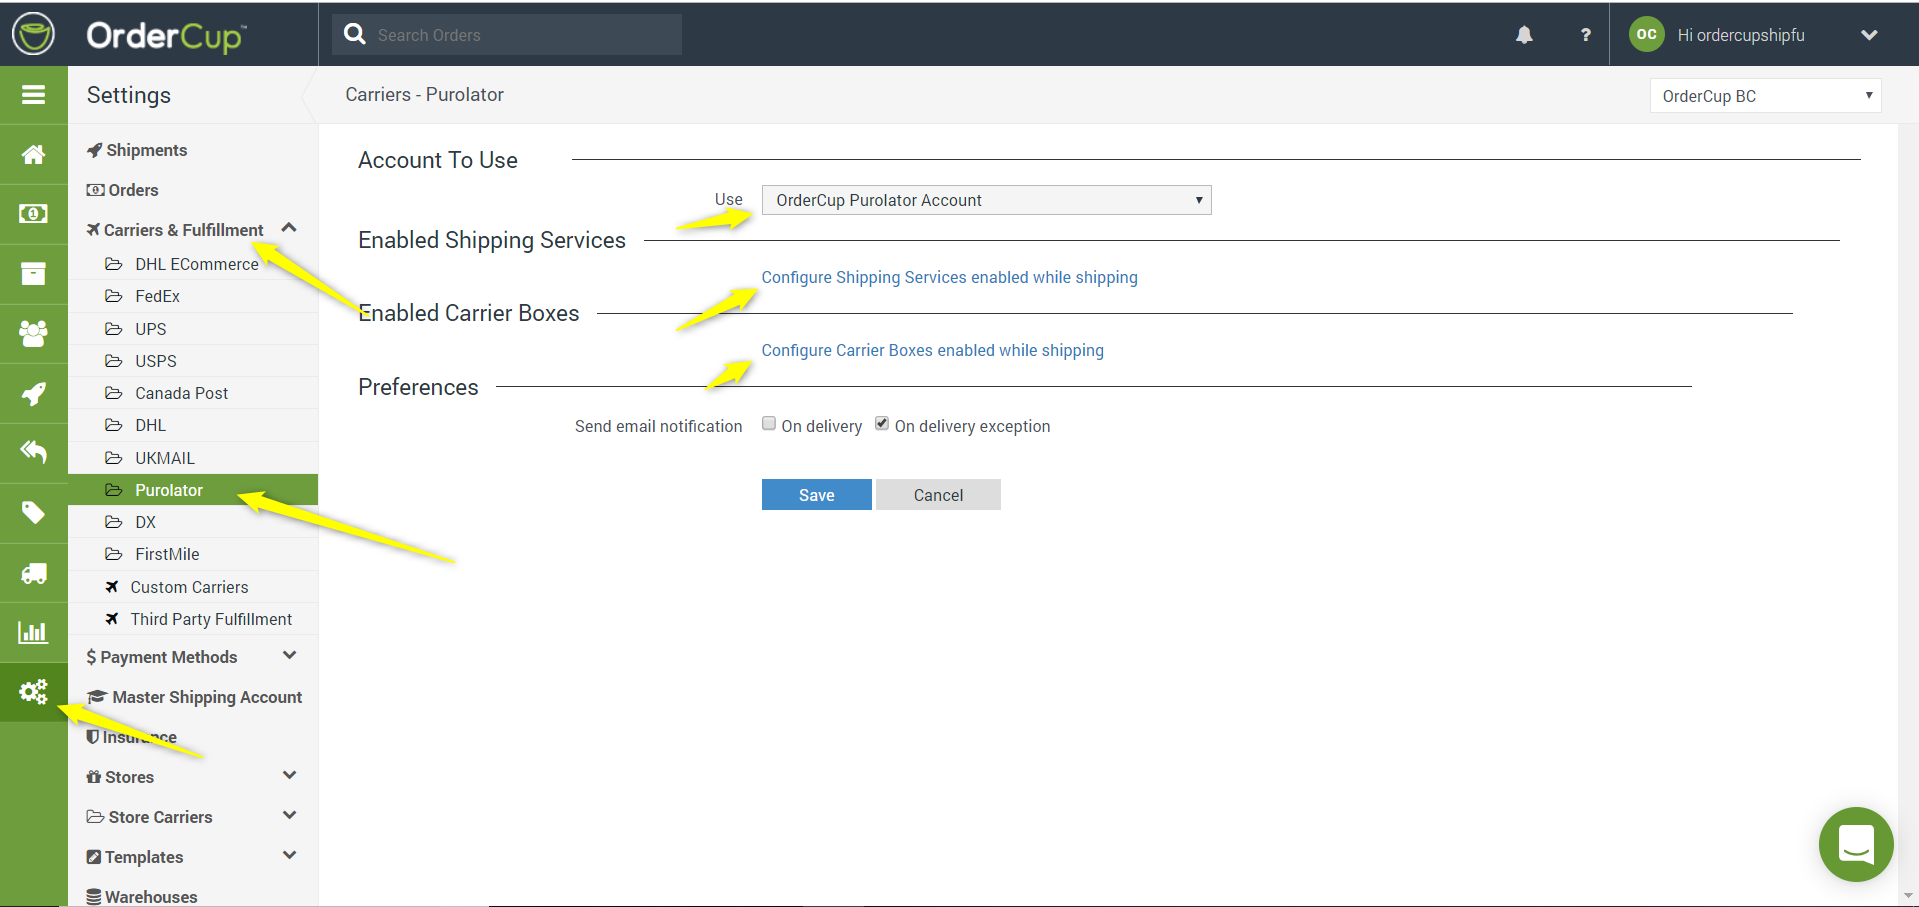Focus the Search Orders field

[508, 35]
